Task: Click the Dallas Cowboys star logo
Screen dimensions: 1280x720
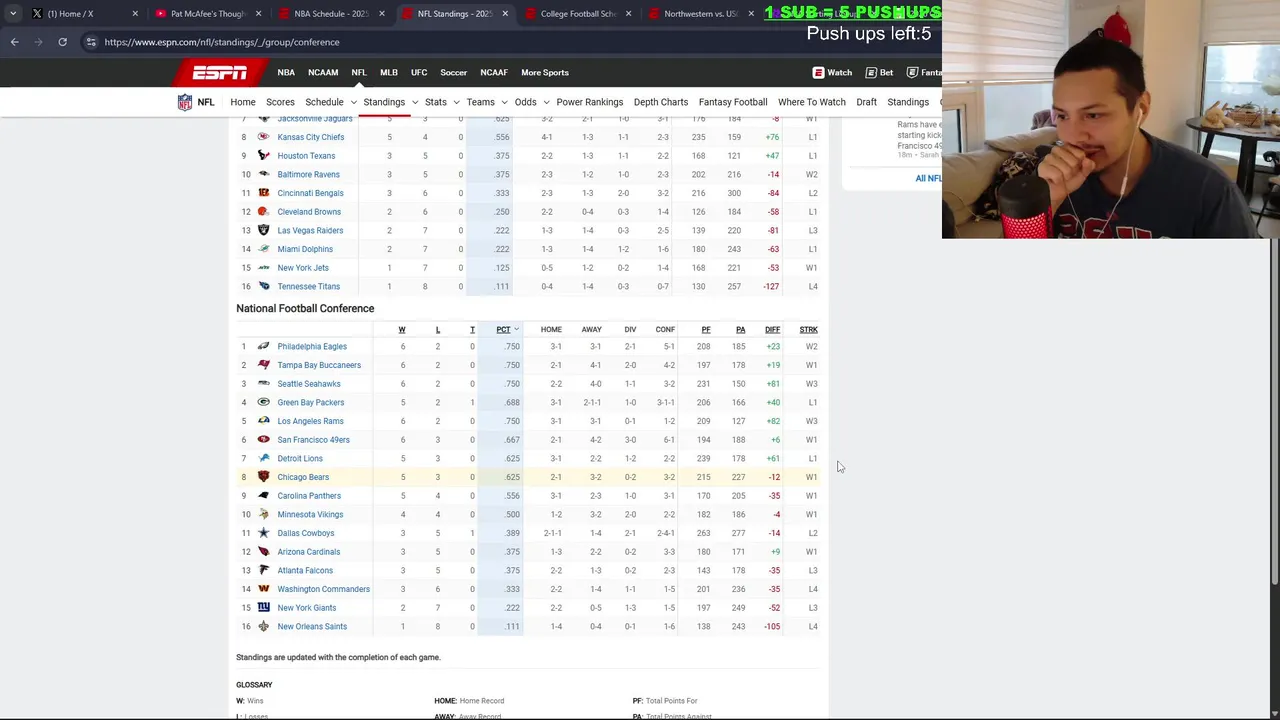Action: pyautogui.click(x=264, y=533)
